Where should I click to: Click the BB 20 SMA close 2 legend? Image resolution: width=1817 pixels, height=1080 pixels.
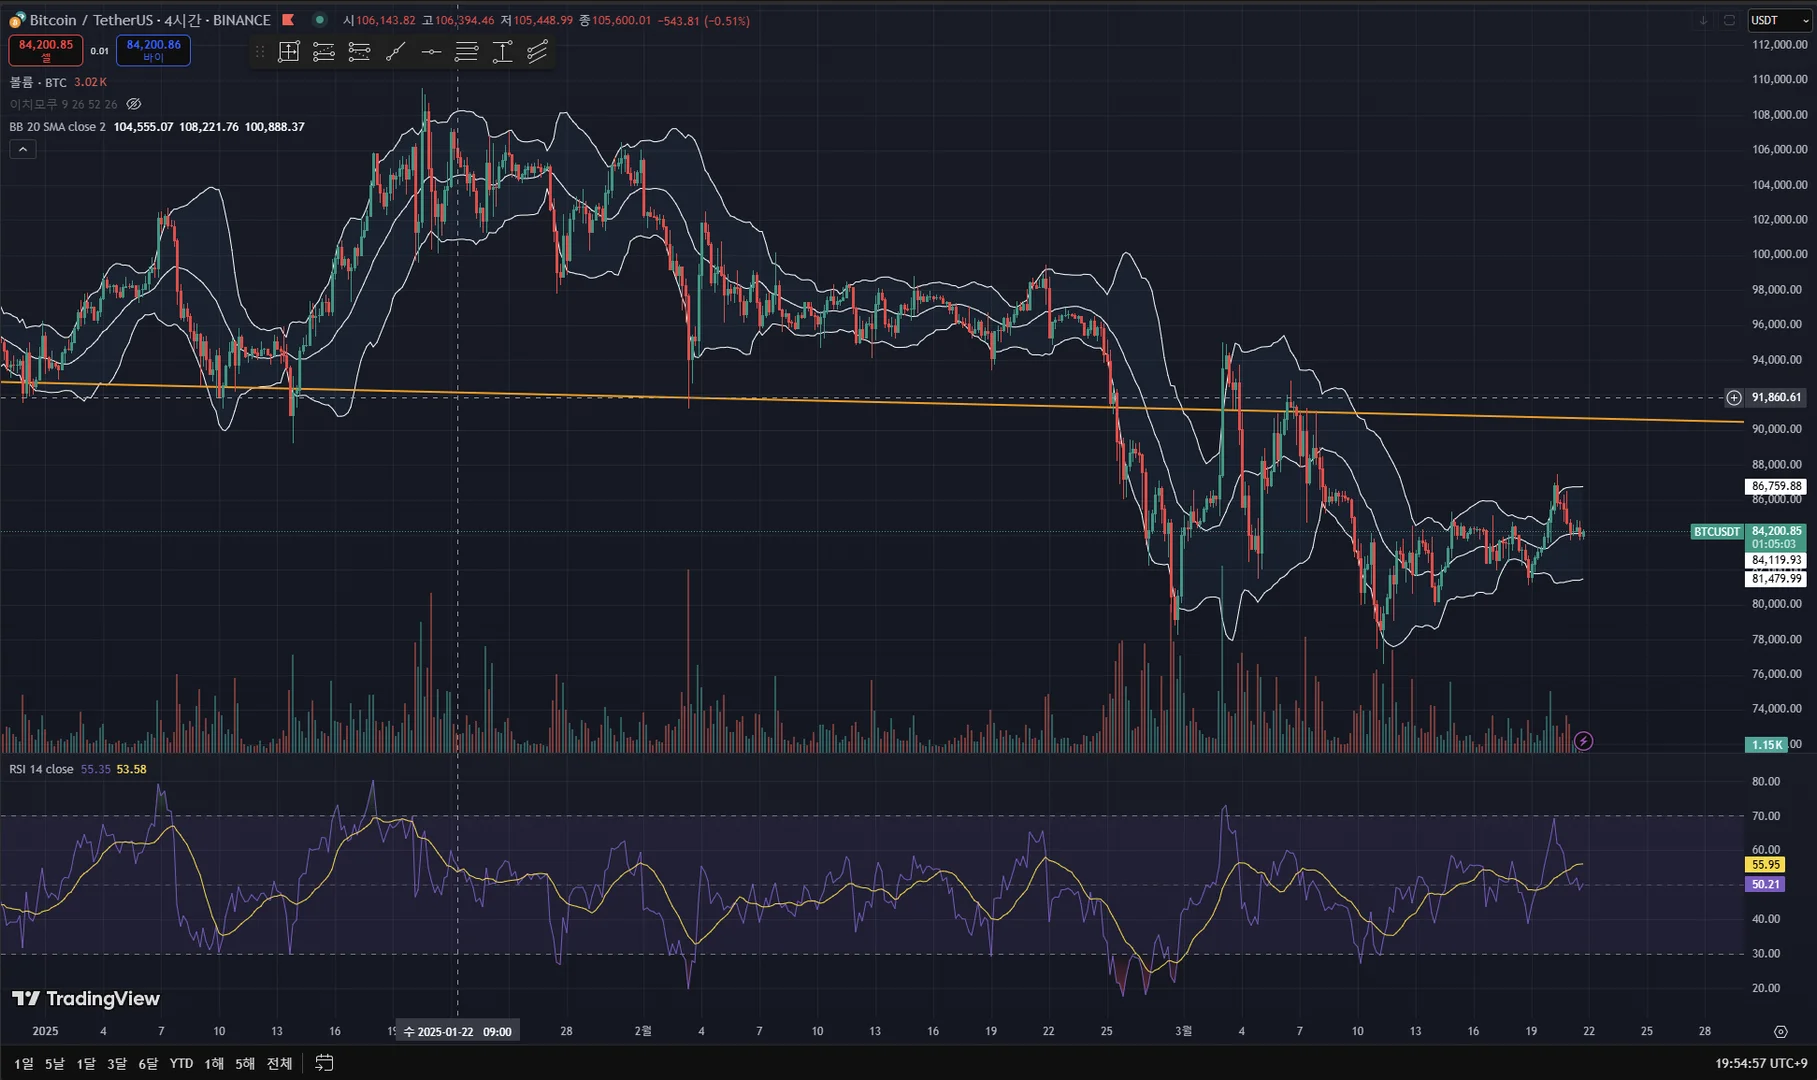click(x=57, y=127)
